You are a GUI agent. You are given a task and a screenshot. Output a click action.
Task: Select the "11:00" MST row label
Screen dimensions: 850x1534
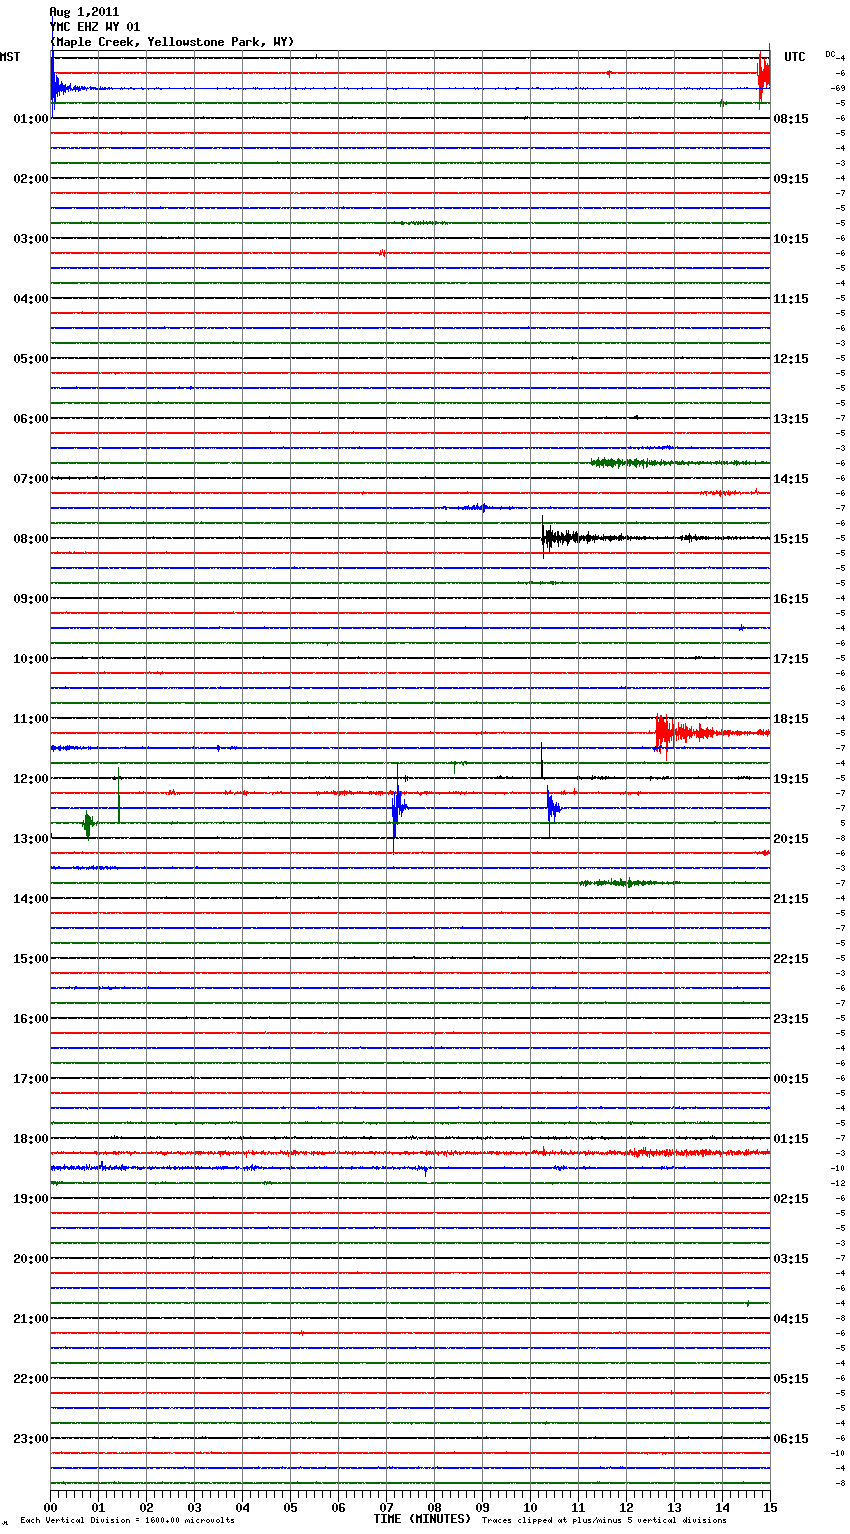31,719
